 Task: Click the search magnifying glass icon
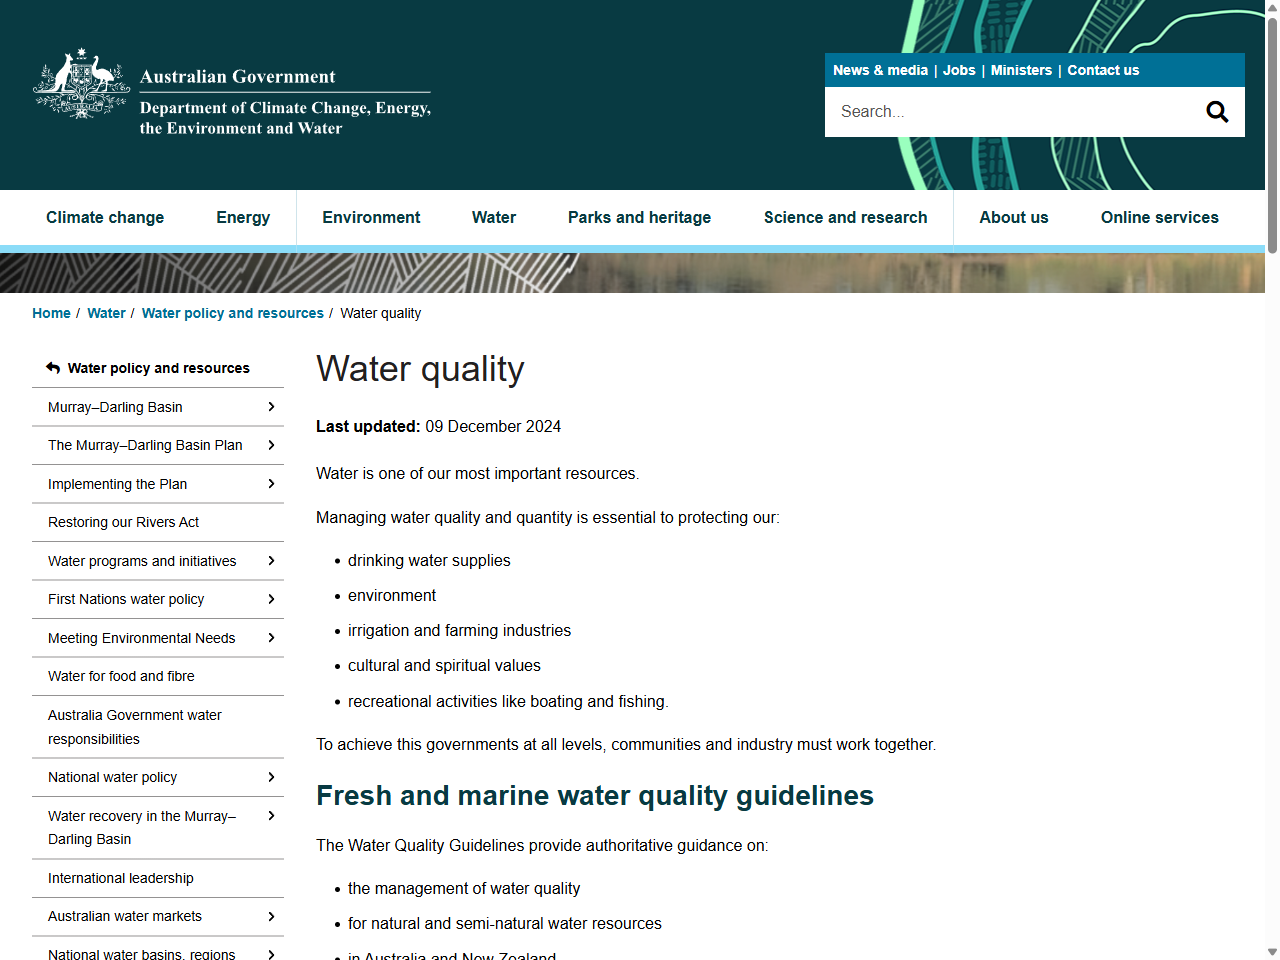point(1216,111)
